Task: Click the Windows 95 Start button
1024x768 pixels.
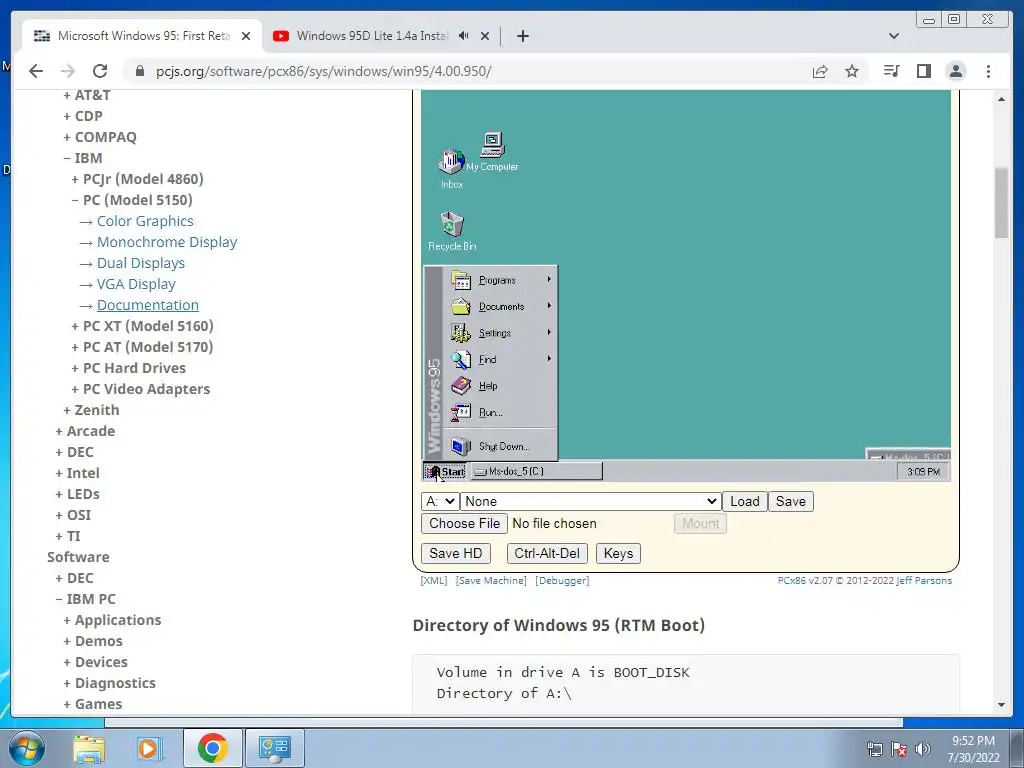Action: [445, 472]
